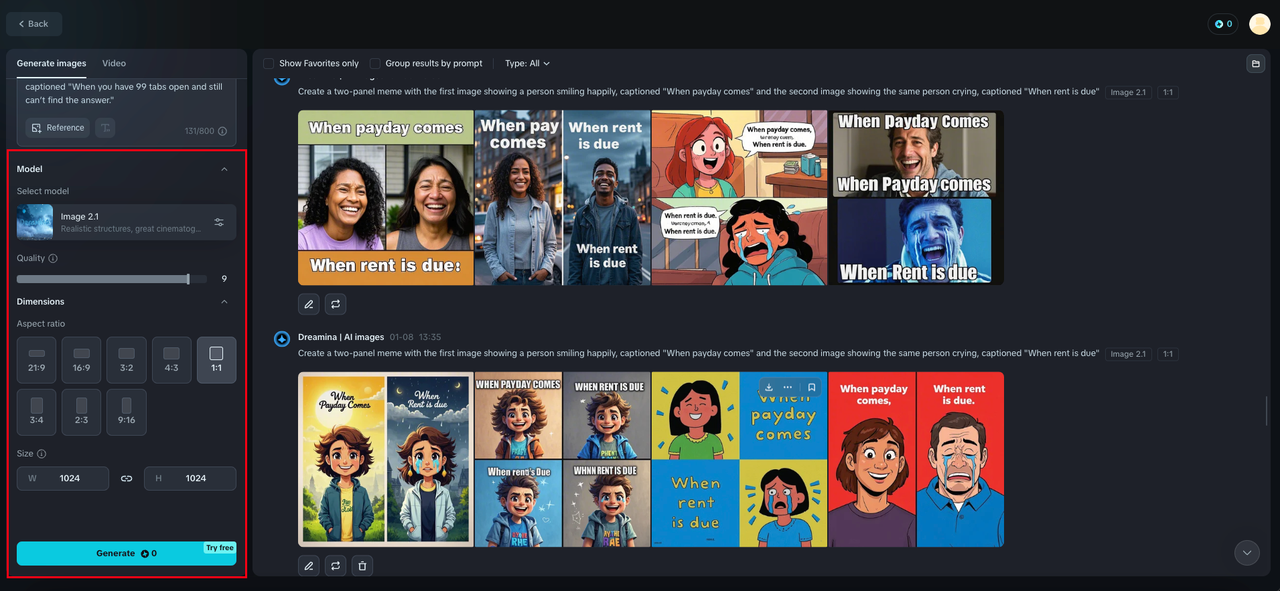Open the thumbnail with a blue-tinted crying man
1280x591 pixels.
pyautogui.click(x=916, y=198)
